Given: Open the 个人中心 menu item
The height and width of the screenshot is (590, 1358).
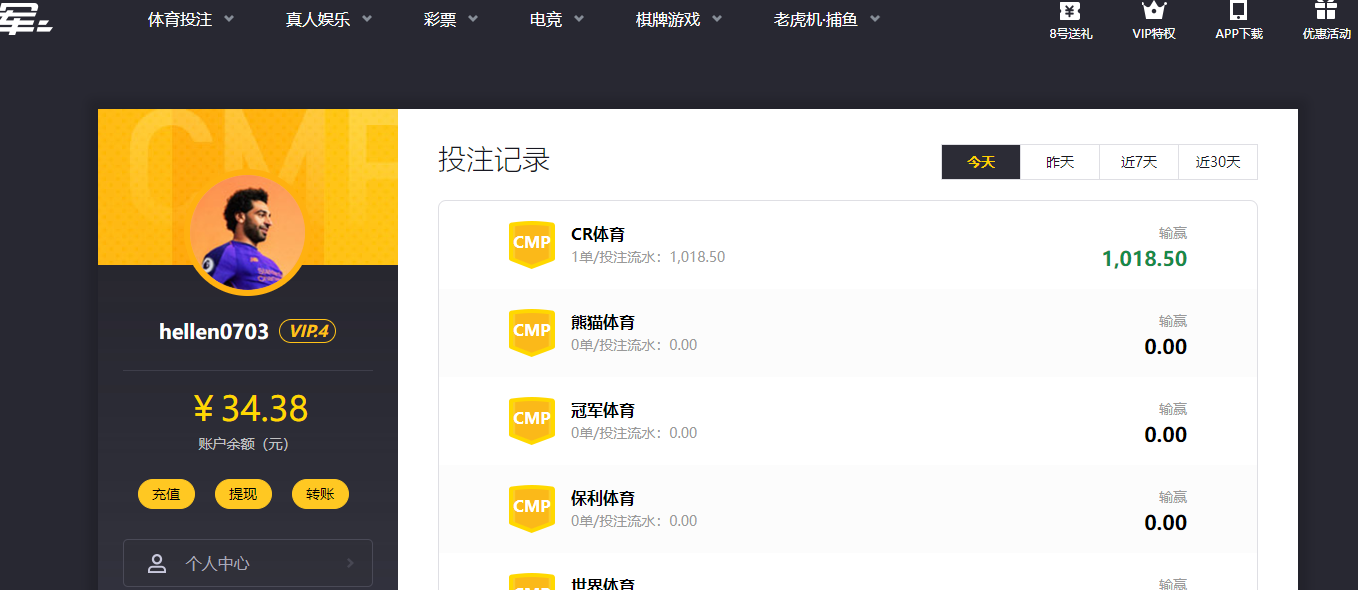Looking at the screenshot, I should click(x=248, y=563).
